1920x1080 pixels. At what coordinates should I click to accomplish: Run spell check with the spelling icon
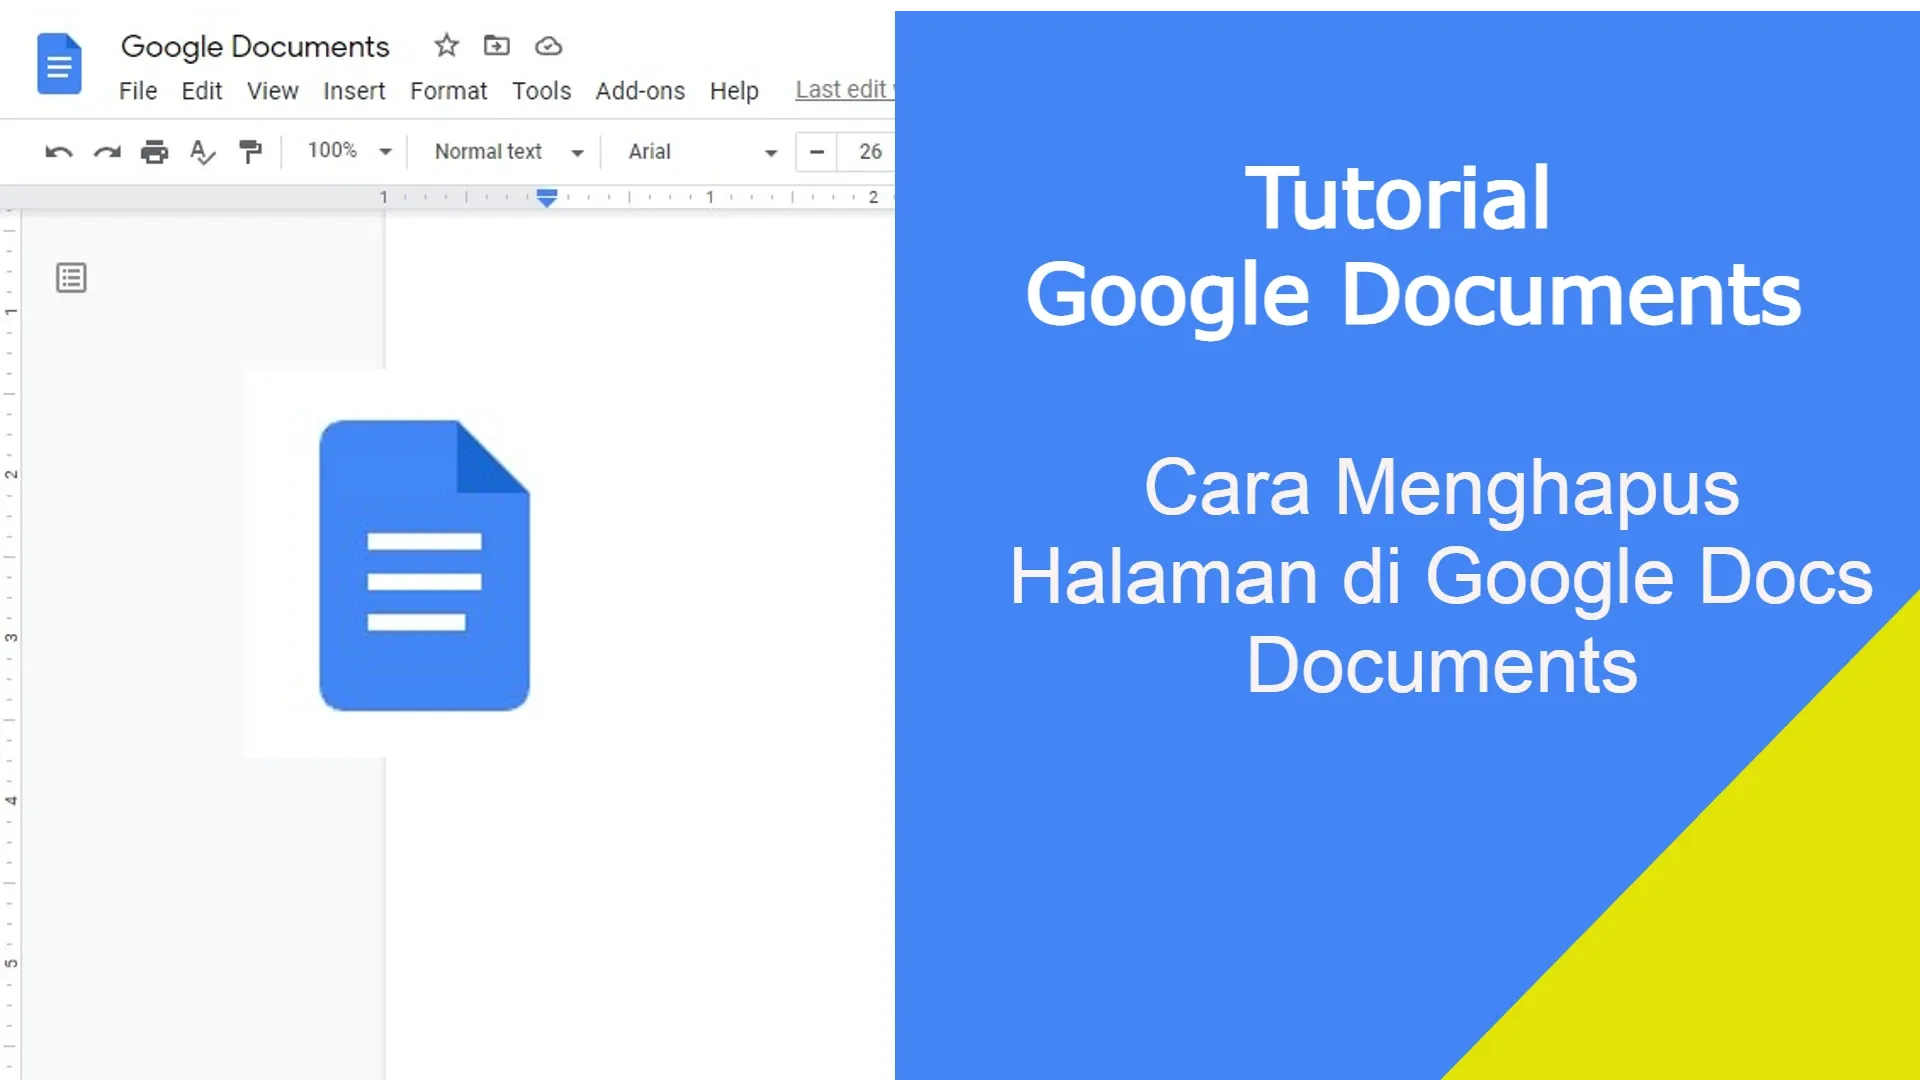202,152
